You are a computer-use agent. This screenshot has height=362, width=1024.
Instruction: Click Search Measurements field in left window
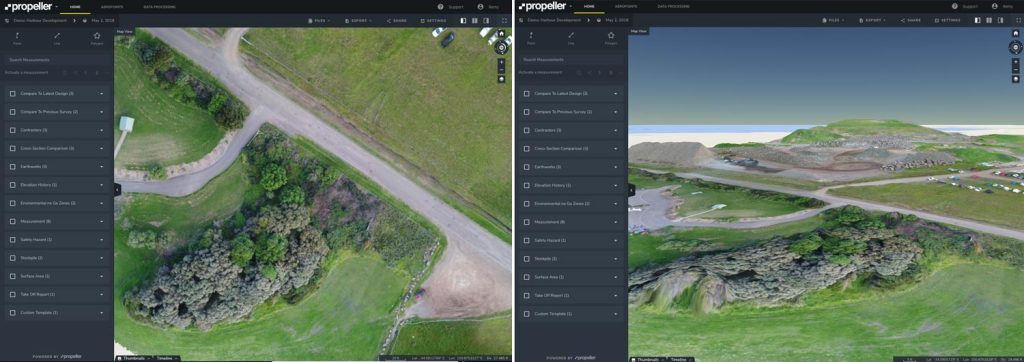57,59
